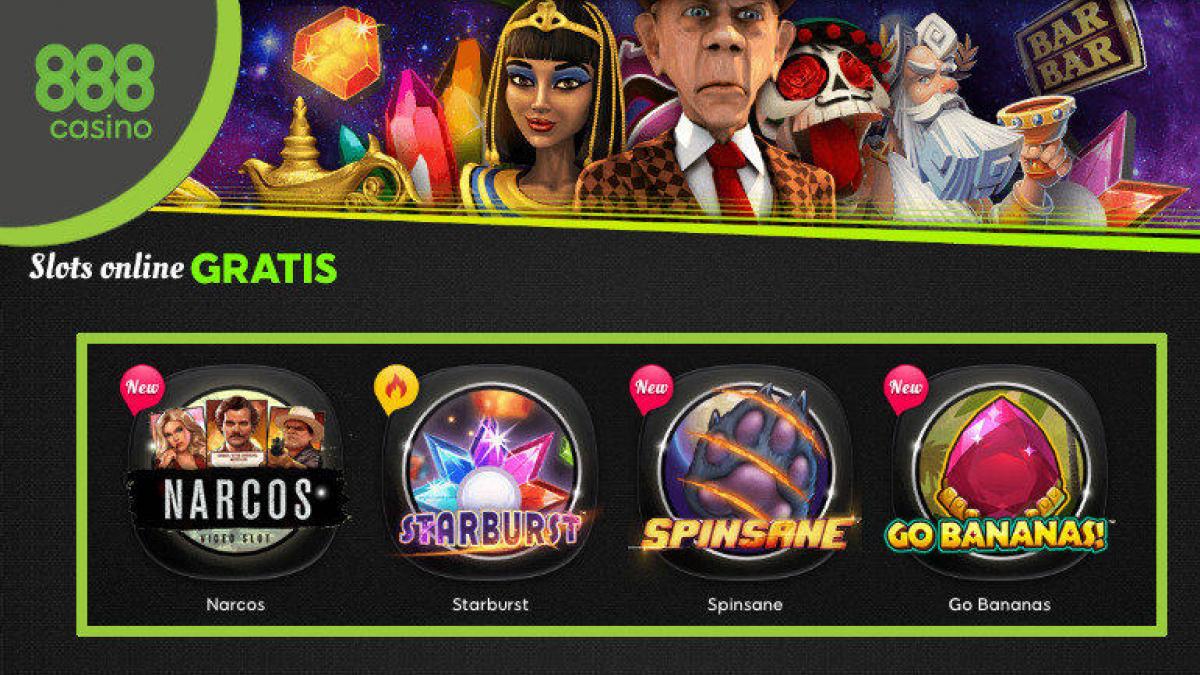The height and width of the screenshot is (675, 1200).
Task: Click the New badge on Go Bananas
Action: tap(906, 391)
